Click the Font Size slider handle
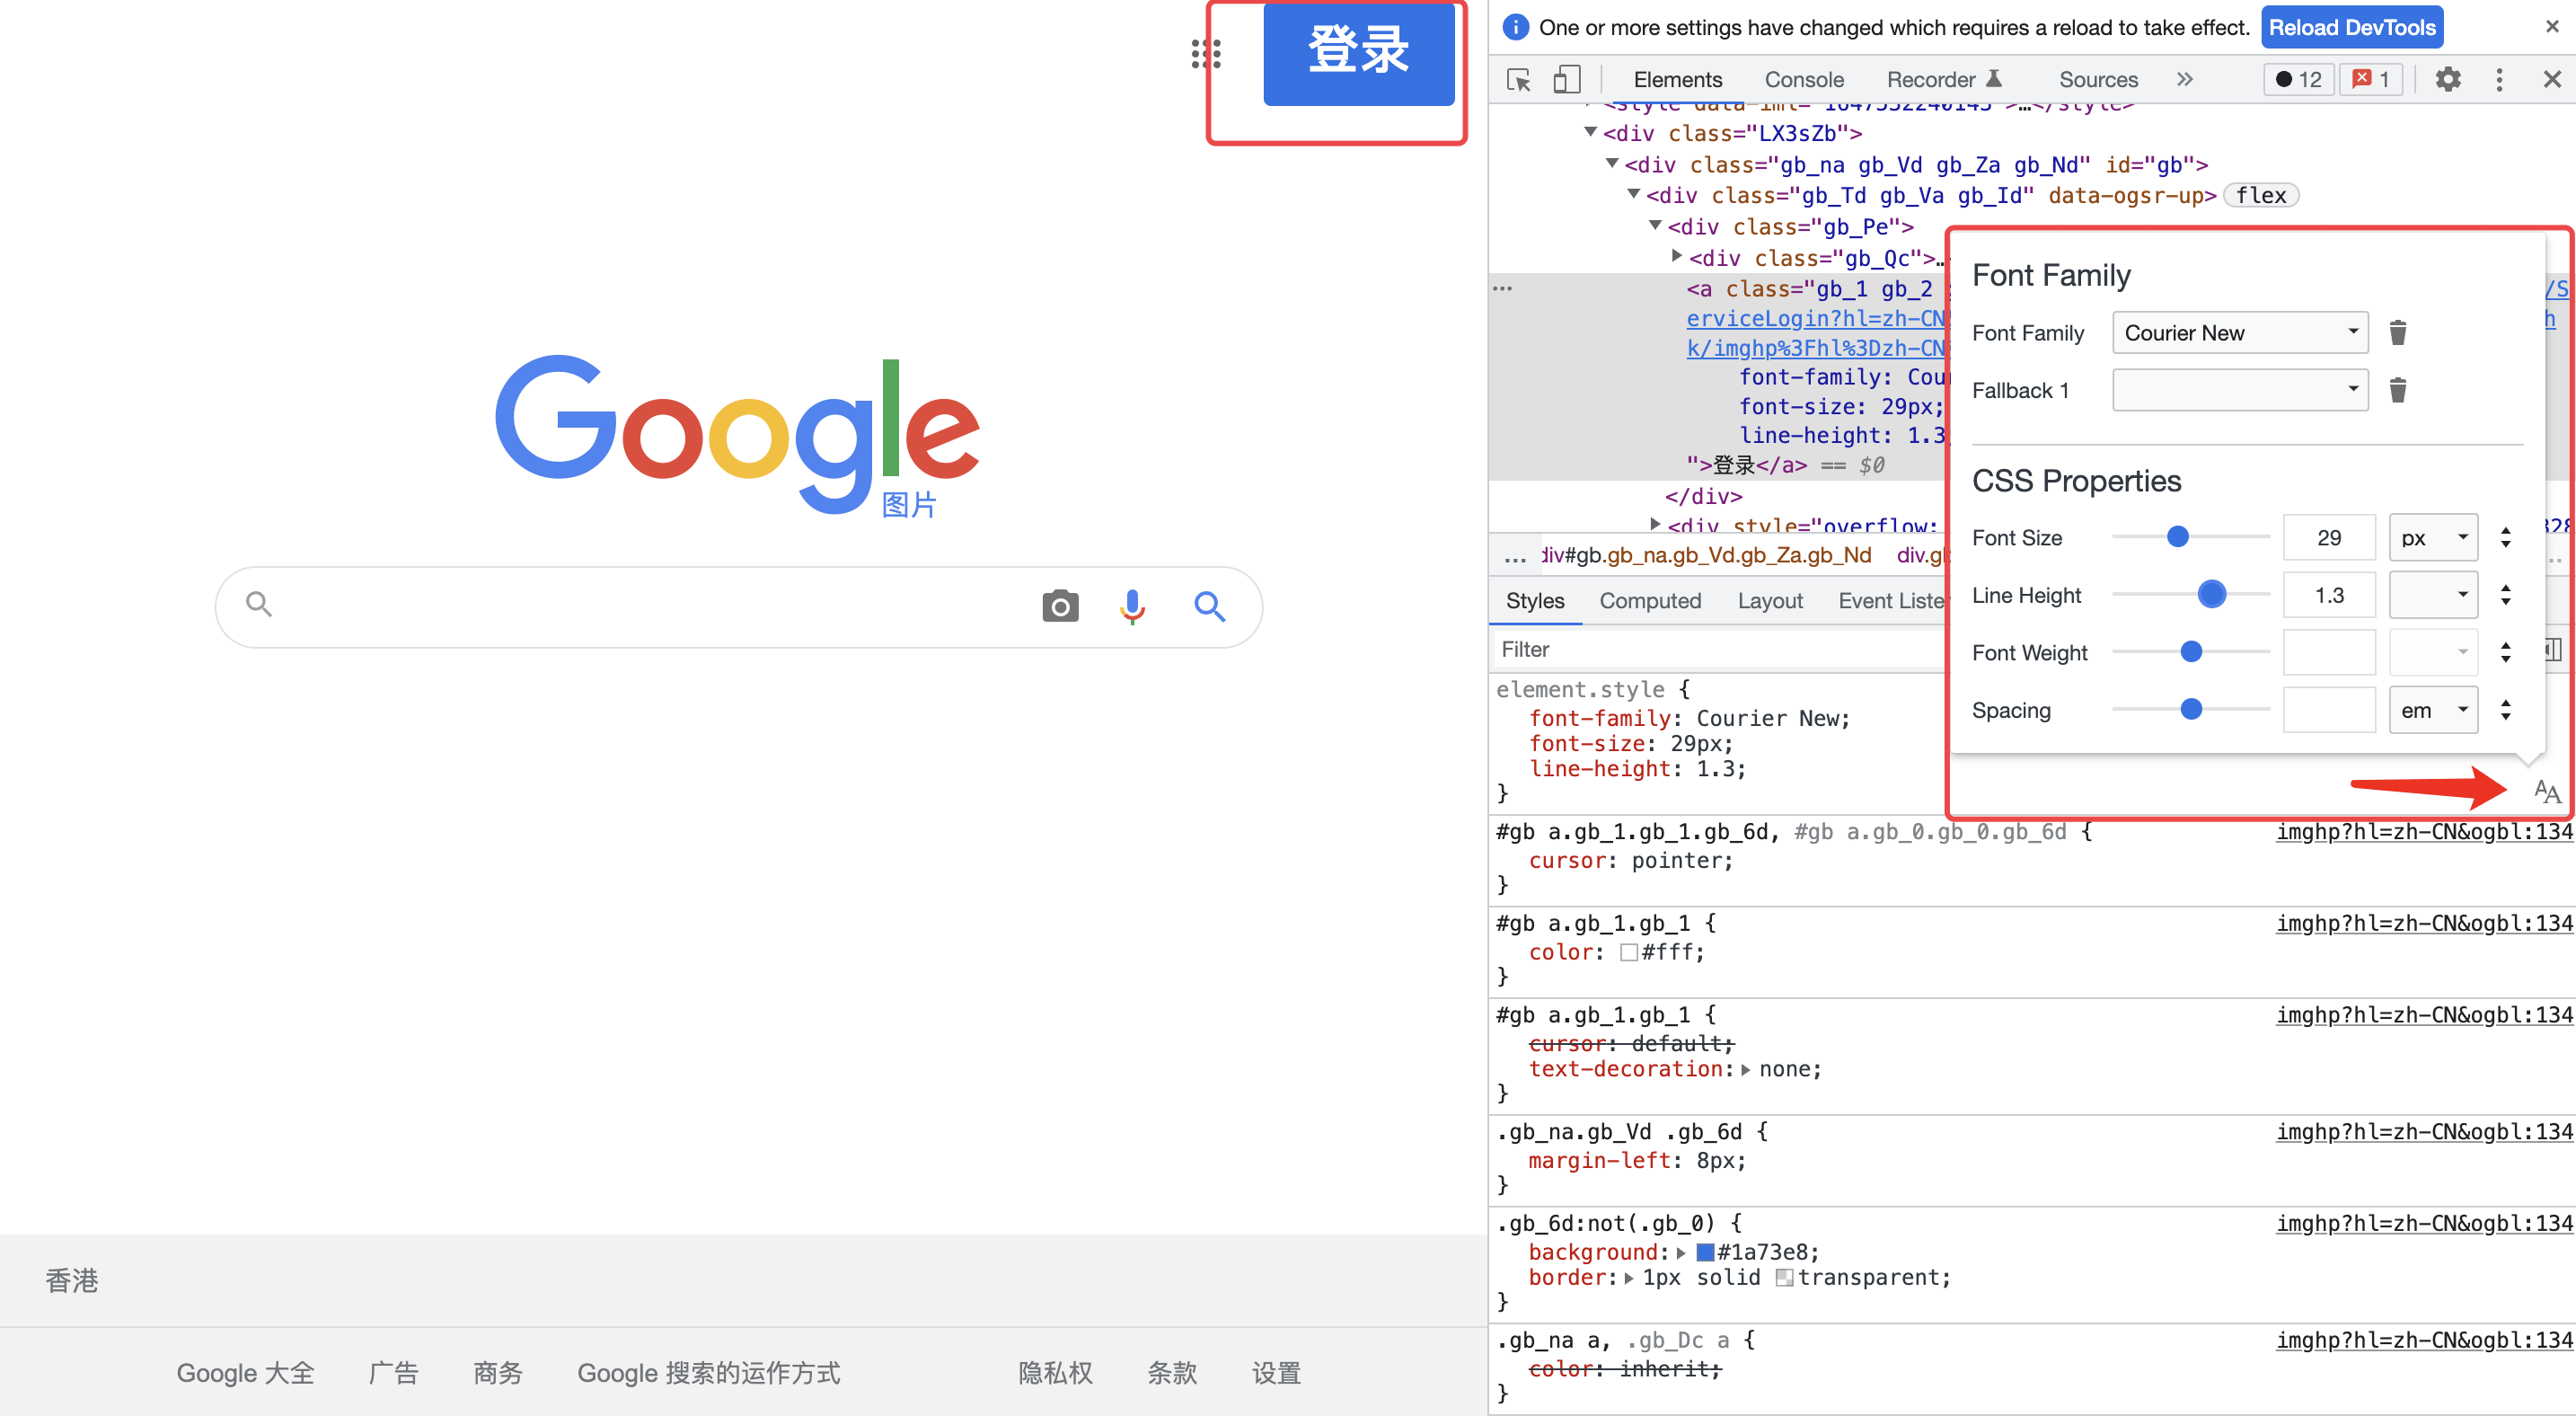This screenshot has height=1416, width=2576. [2177, 538]
